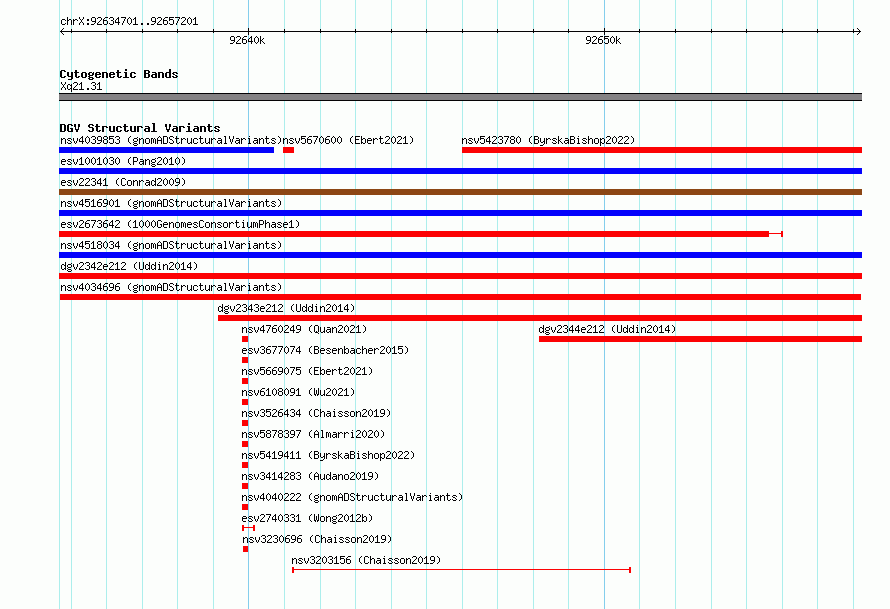Click the nsv4034696 gnomADStructuralVariants label

(x=171, y=287)
